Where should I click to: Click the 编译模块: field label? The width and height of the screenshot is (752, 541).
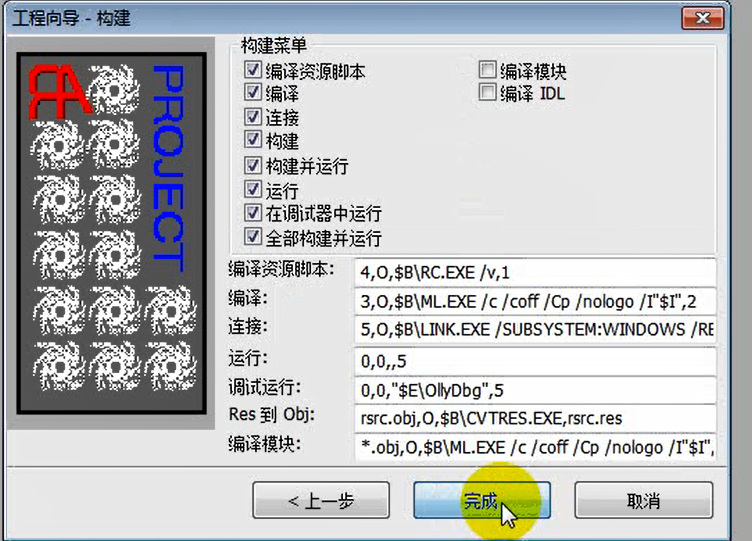[x=265, y=445]
